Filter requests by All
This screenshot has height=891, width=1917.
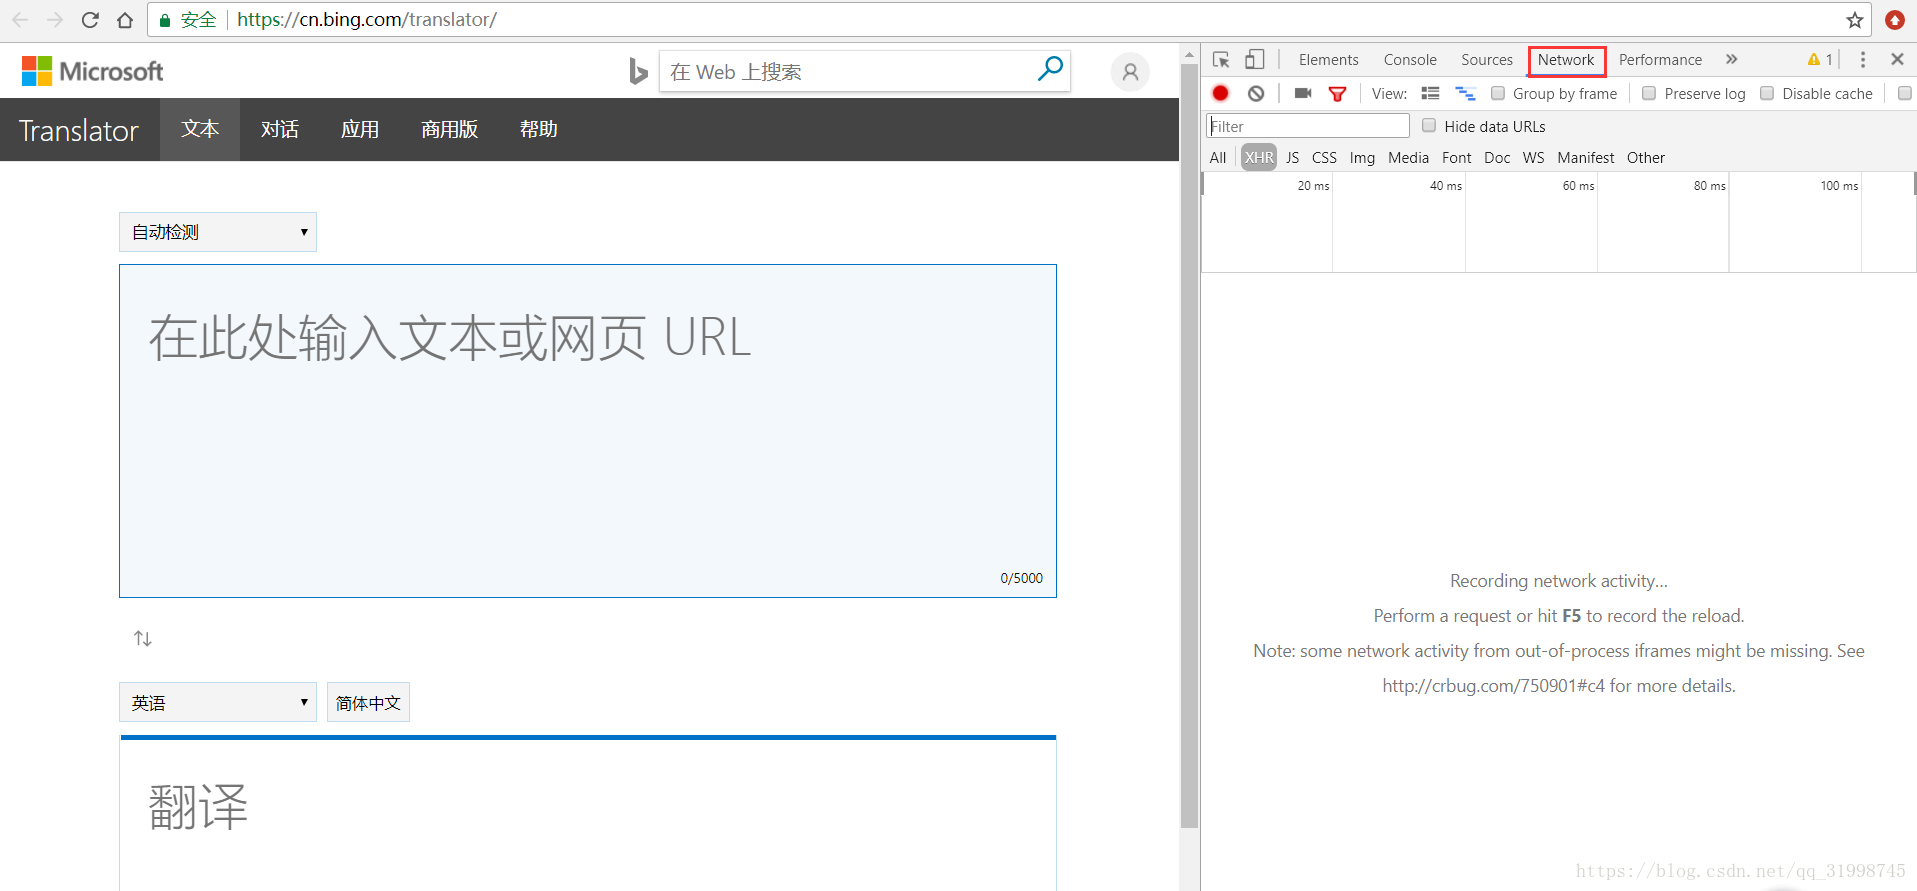pos(1217,158)
